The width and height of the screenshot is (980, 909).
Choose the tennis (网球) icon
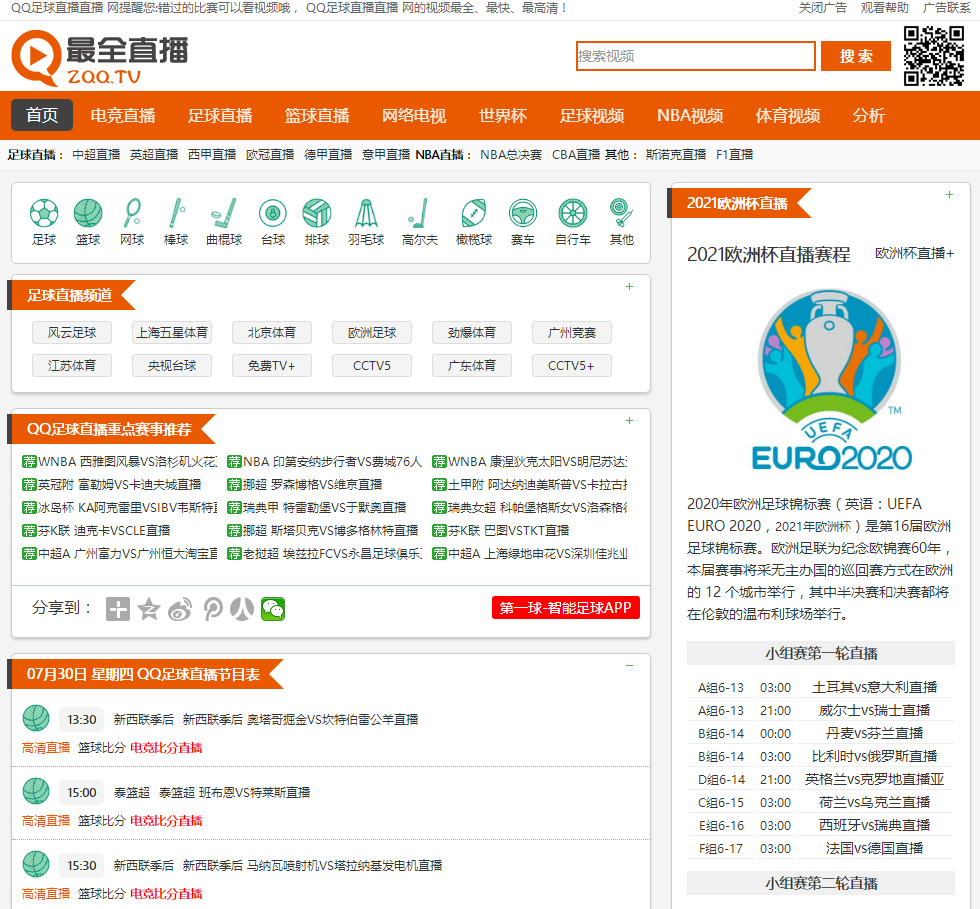[132, 213]
